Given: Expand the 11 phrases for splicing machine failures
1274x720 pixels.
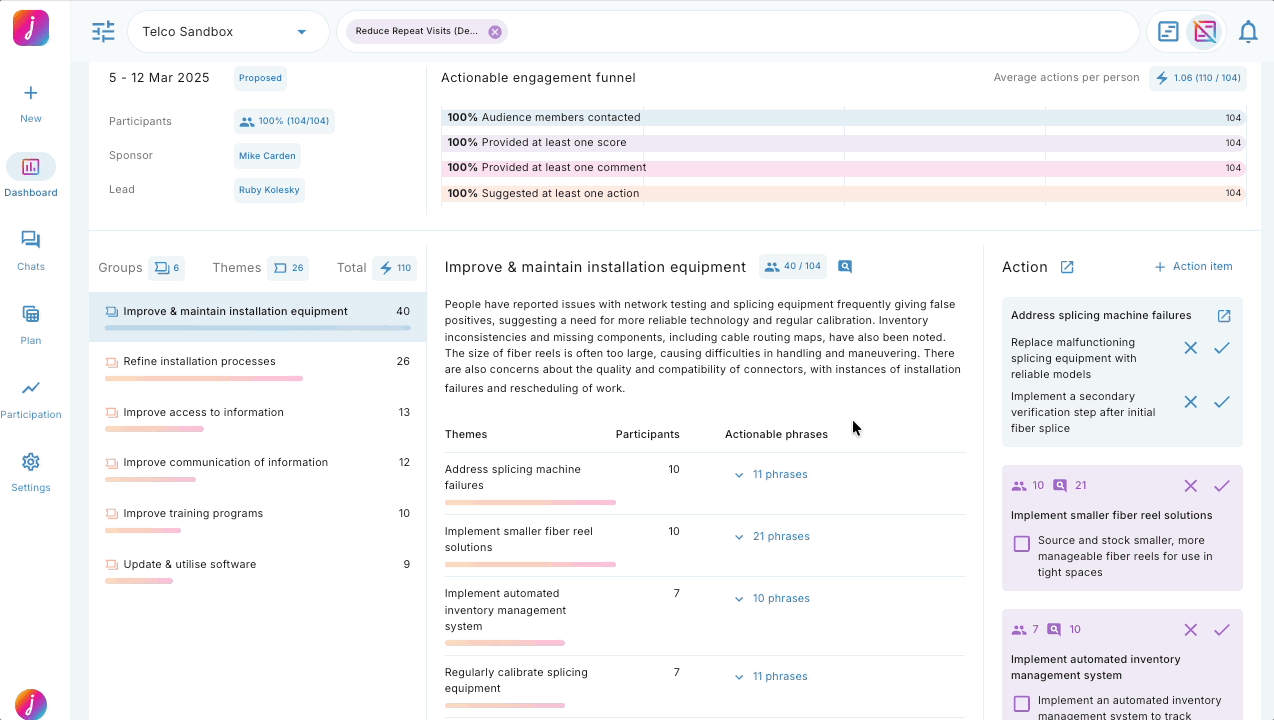Looking at the screenshot, I should coord(771,475).
